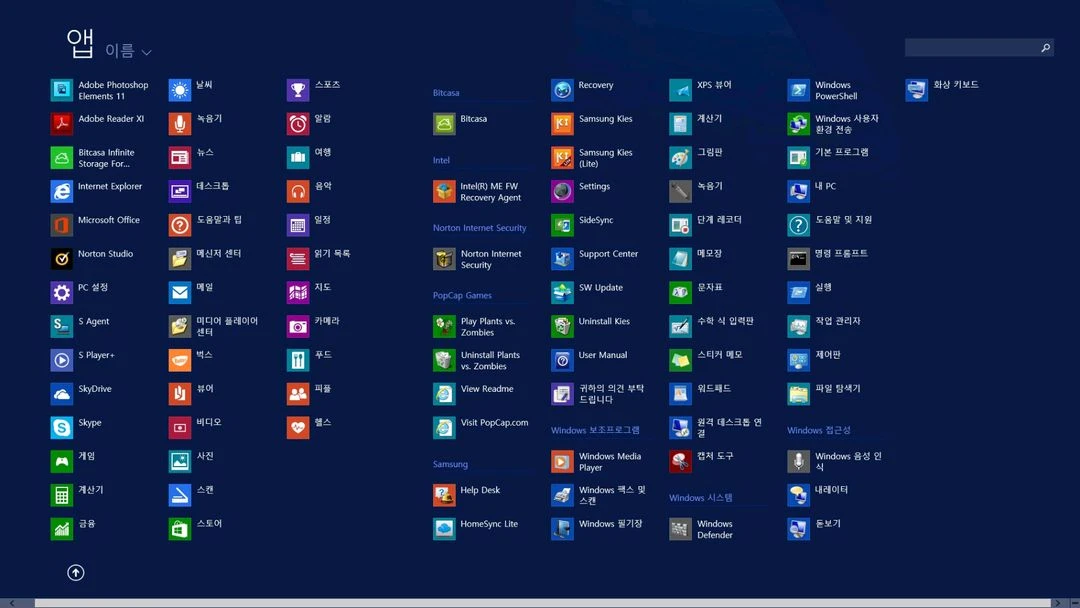Click the Norton Internet Security group header
Viewport: 1080px width, 608px height.
click(479, 227)
